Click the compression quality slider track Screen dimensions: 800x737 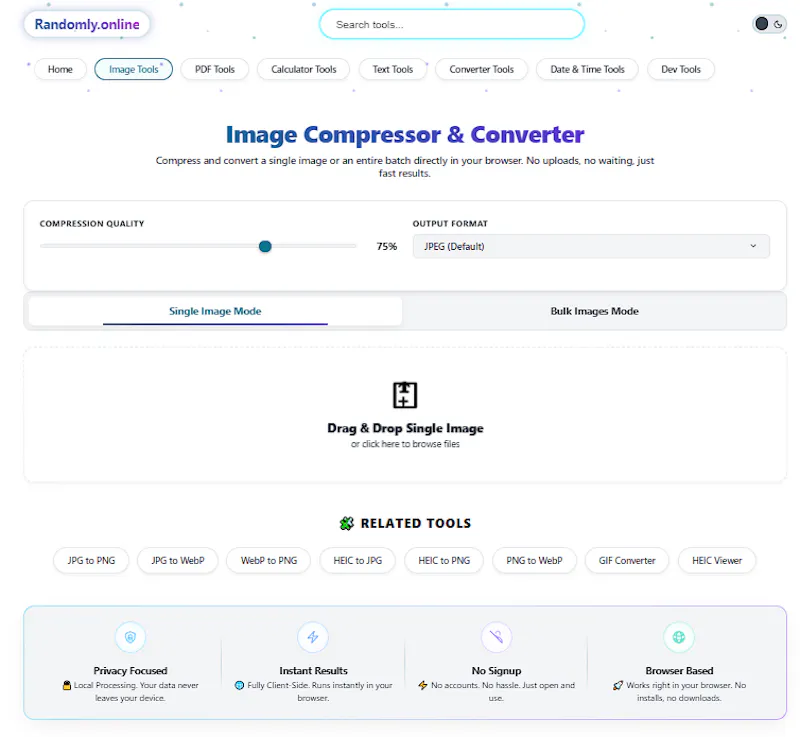tap(198, 246)
